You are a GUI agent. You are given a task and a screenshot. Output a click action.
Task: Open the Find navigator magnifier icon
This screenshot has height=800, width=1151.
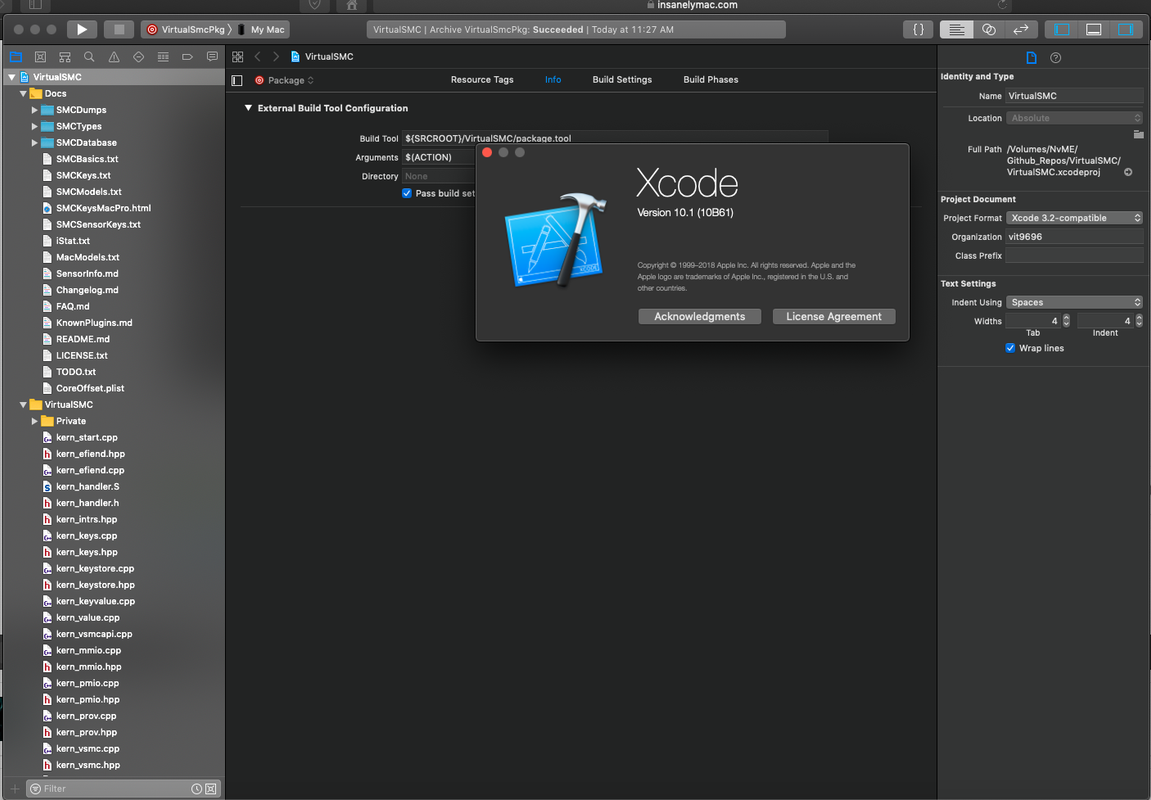pos(89,57)
